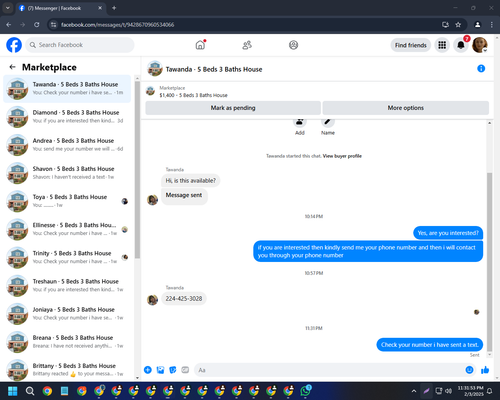Click the Messenger | Facebook tab

[x=60, y=8]
